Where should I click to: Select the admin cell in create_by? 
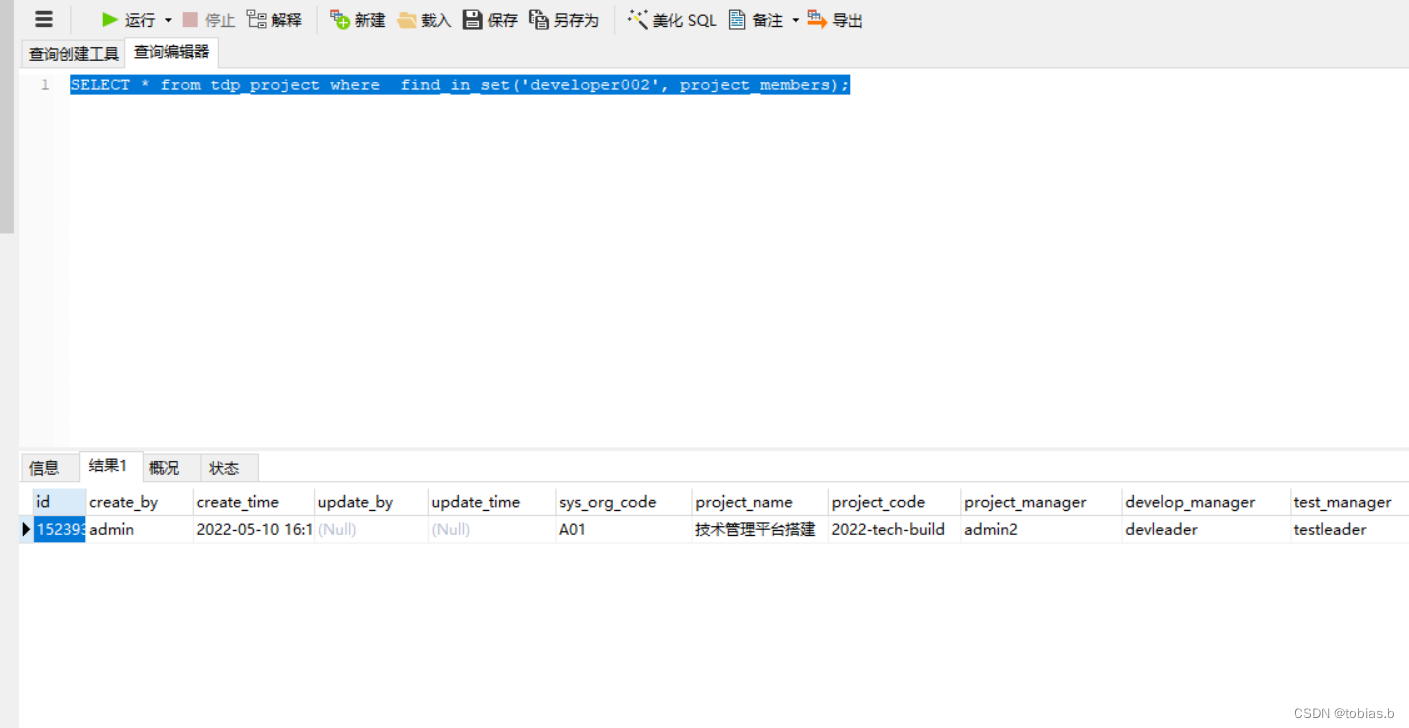coord(139,529)
